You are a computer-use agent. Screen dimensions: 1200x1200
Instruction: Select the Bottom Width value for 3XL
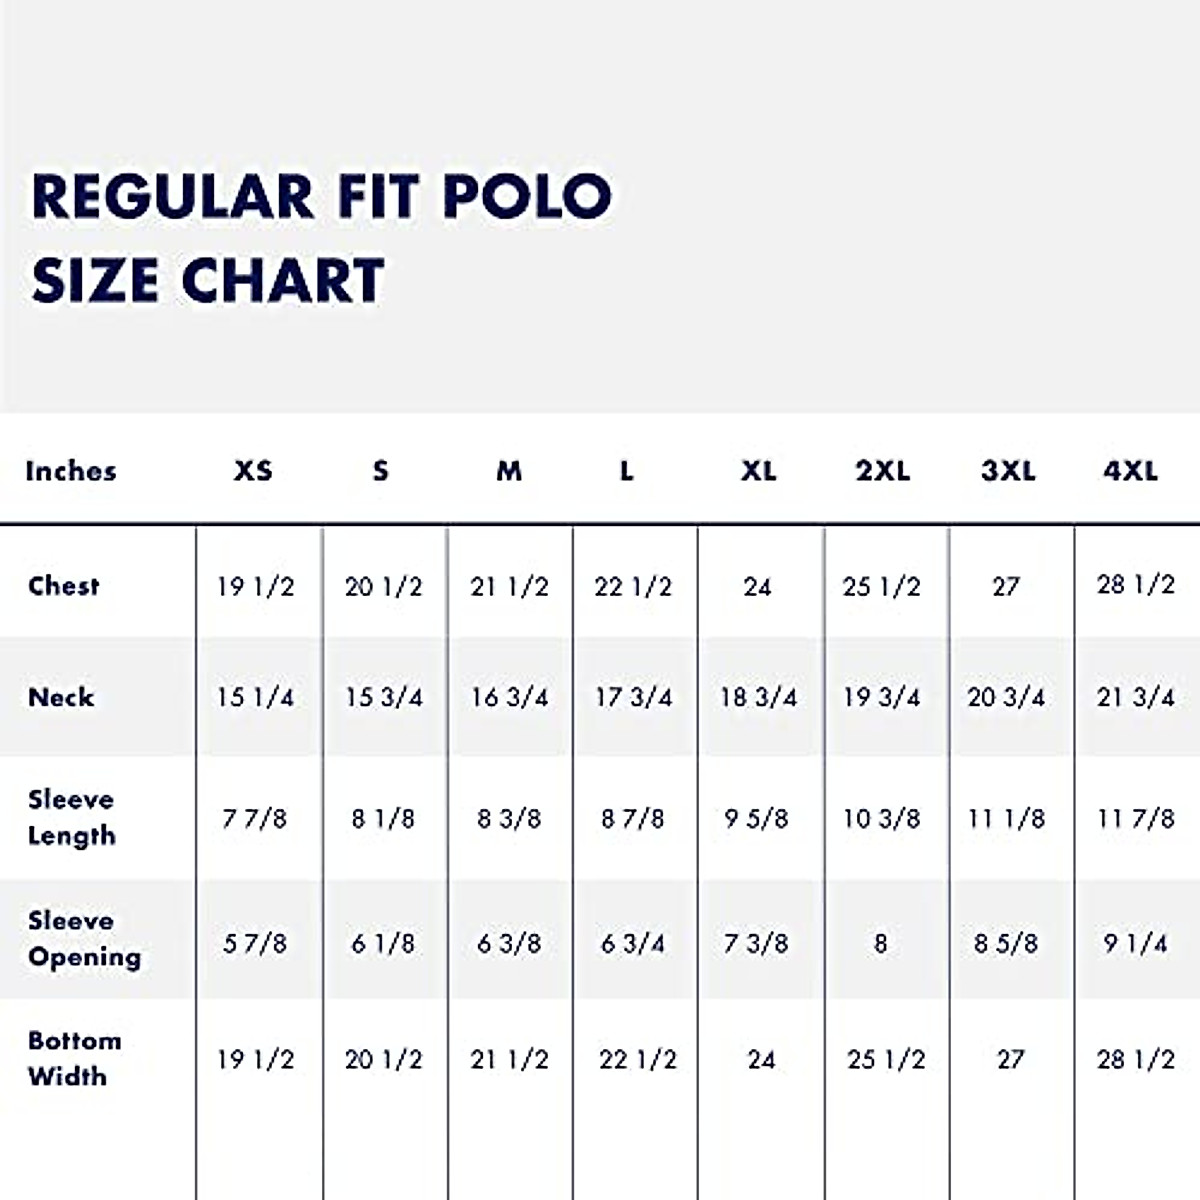(1010, 1059)
